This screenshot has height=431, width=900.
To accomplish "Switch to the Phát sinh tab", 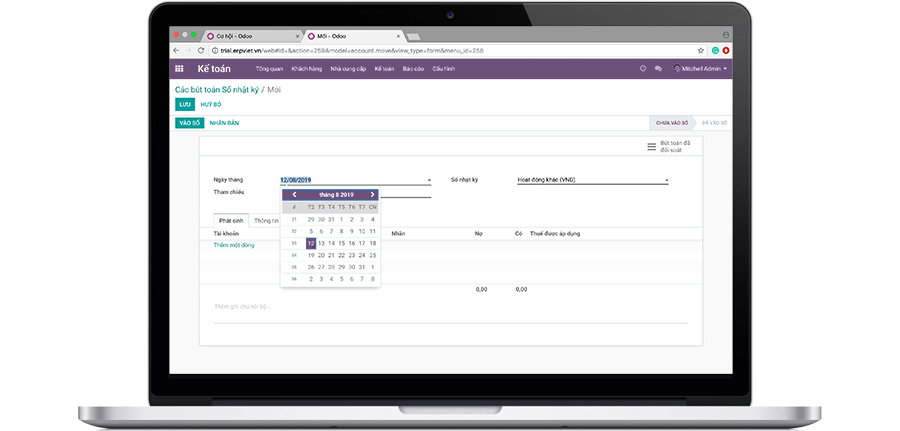I will pos(231,220).
